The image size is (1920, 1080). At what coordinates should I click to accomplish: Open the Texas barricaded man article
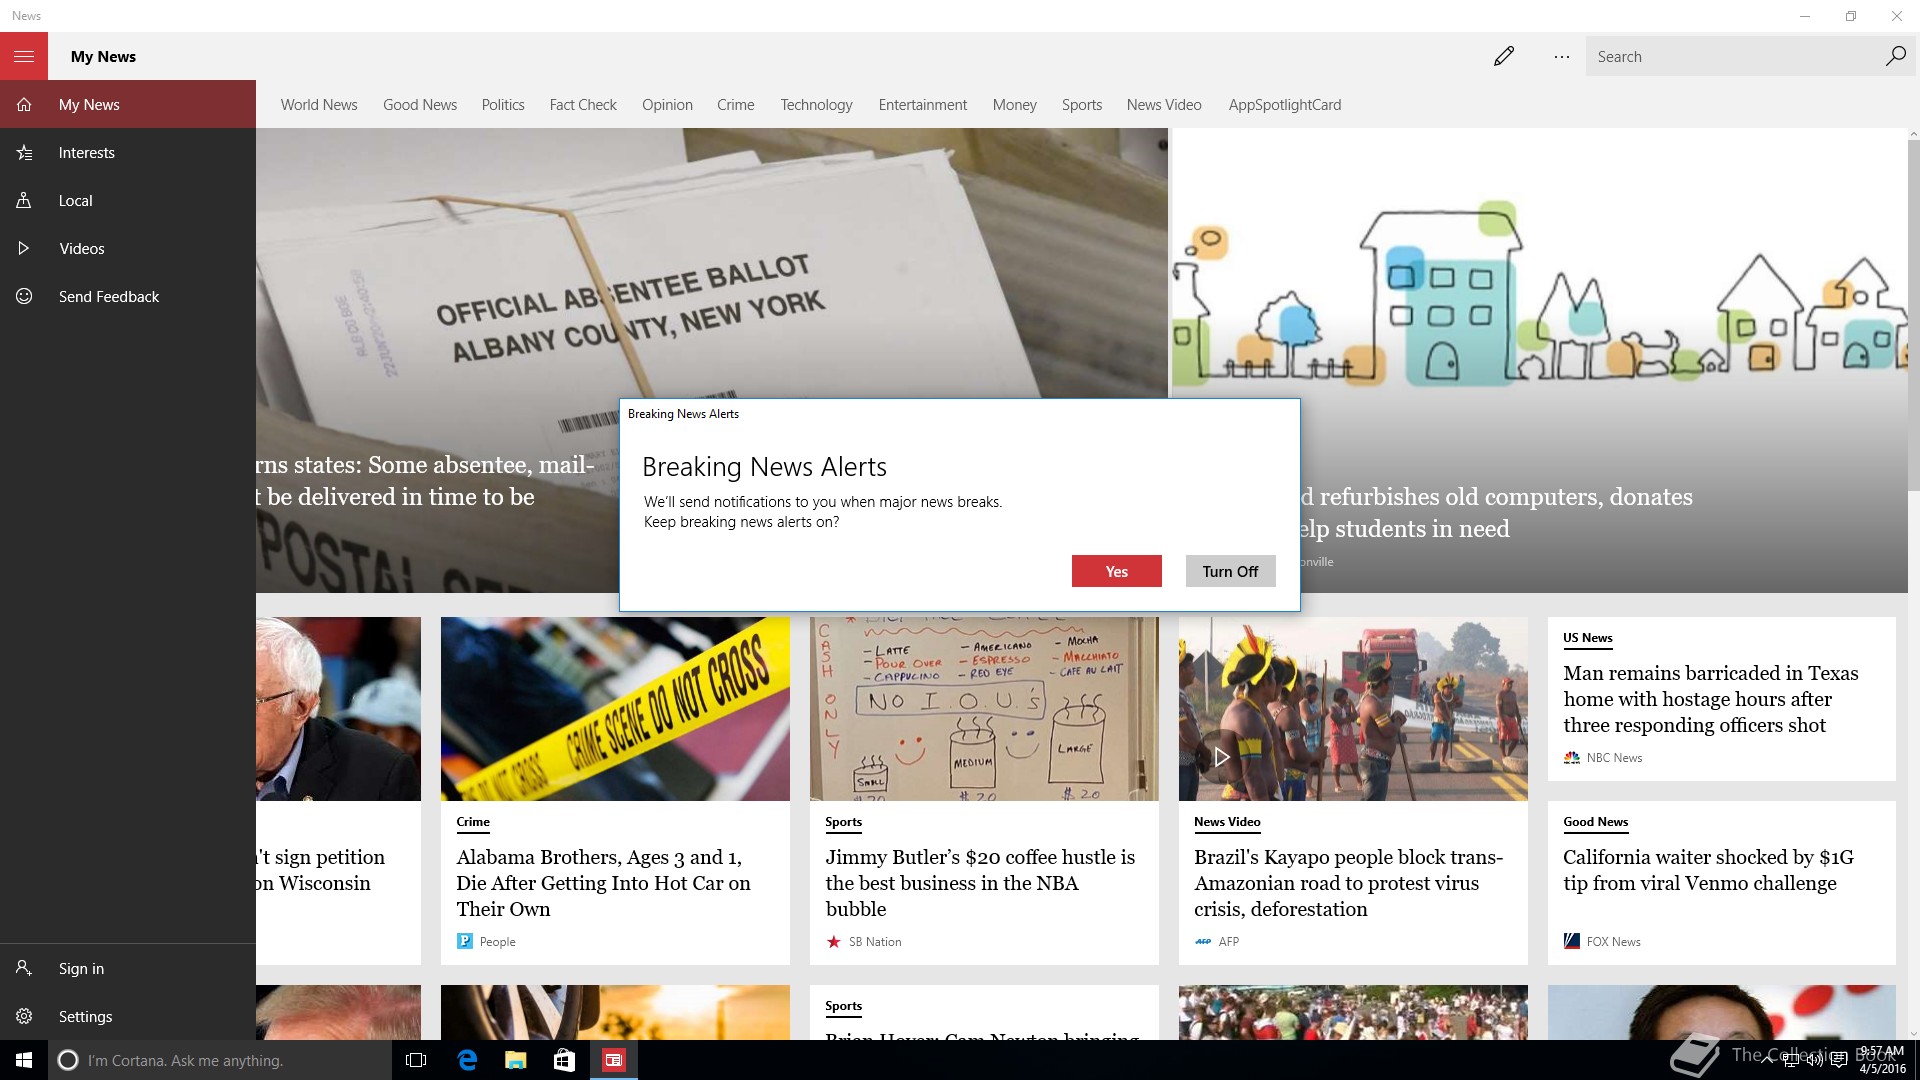tap(1710, 699)
